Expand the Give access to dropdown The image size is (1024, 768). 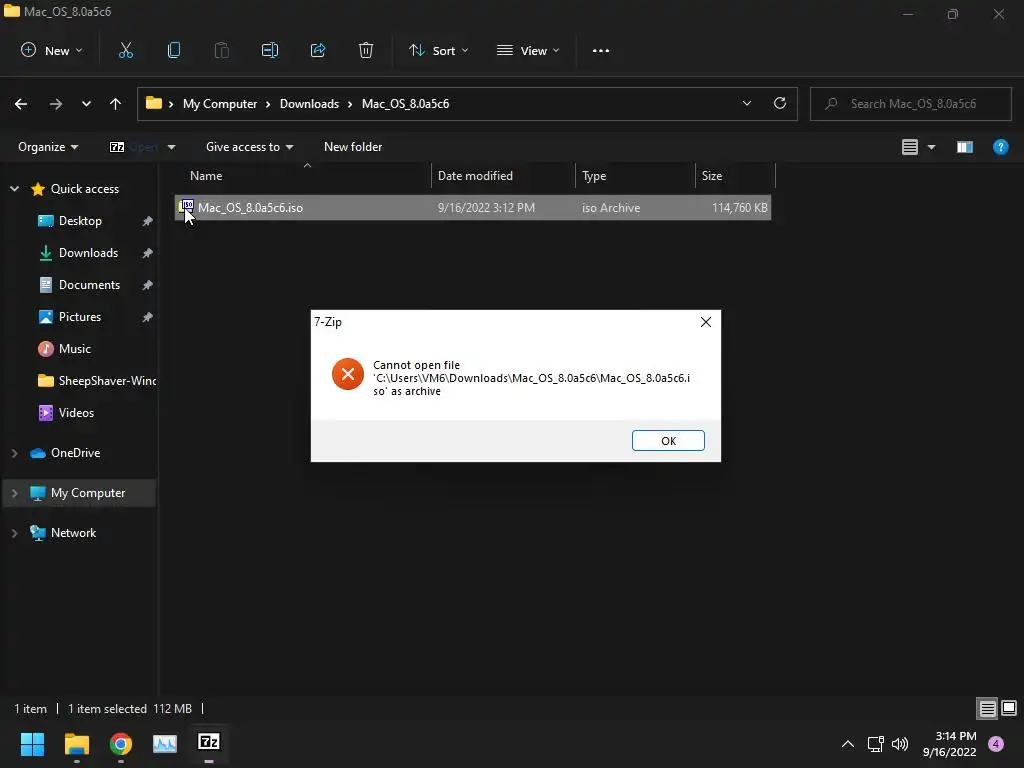point(249,147)
